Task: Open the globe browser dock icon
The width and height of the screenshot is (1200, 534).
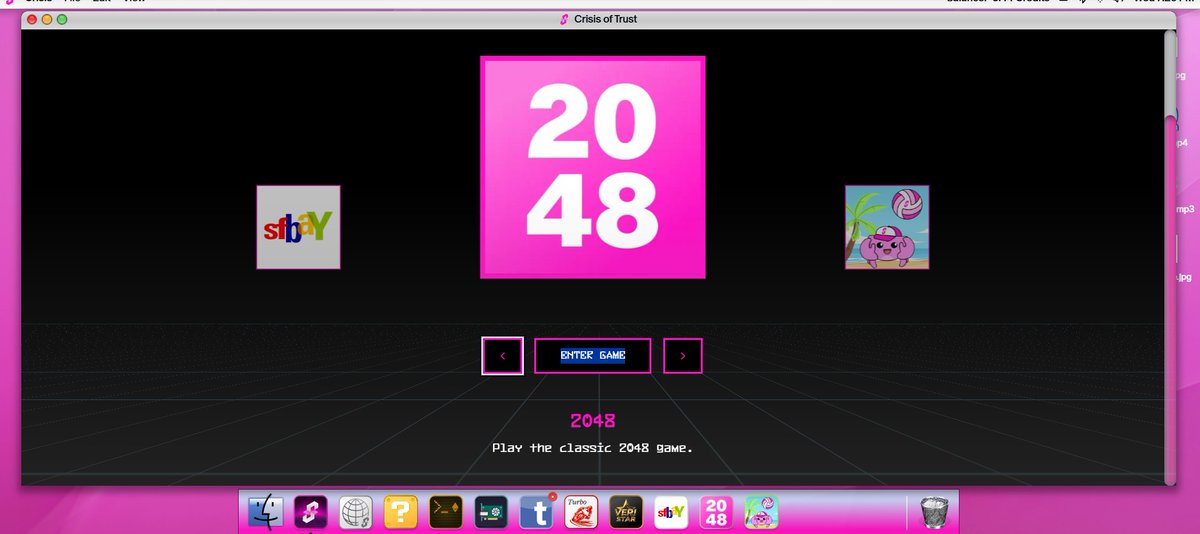Action: pyautogui.click(x=356, y=512)
